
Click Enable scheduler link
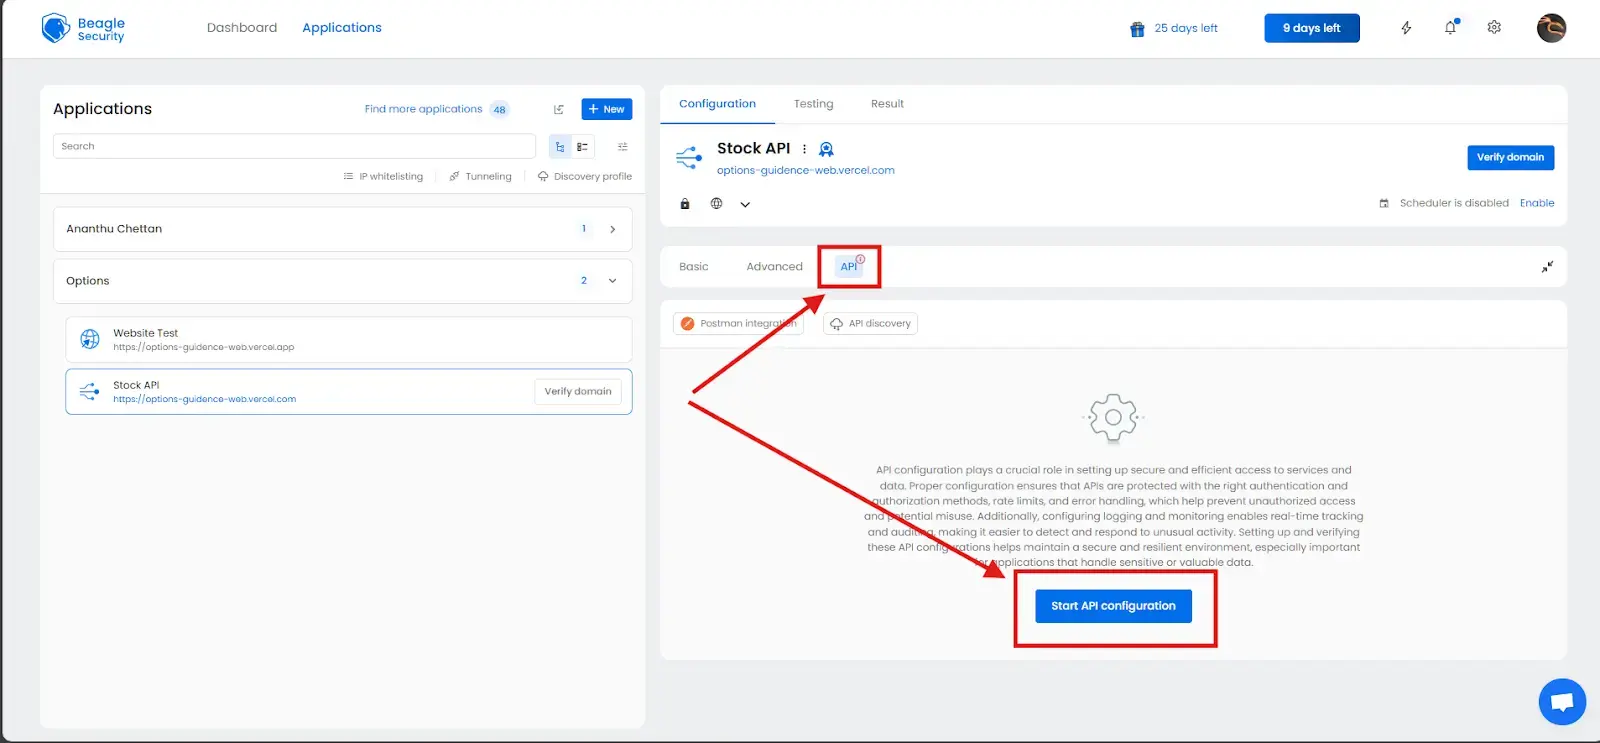(1537, 203)
